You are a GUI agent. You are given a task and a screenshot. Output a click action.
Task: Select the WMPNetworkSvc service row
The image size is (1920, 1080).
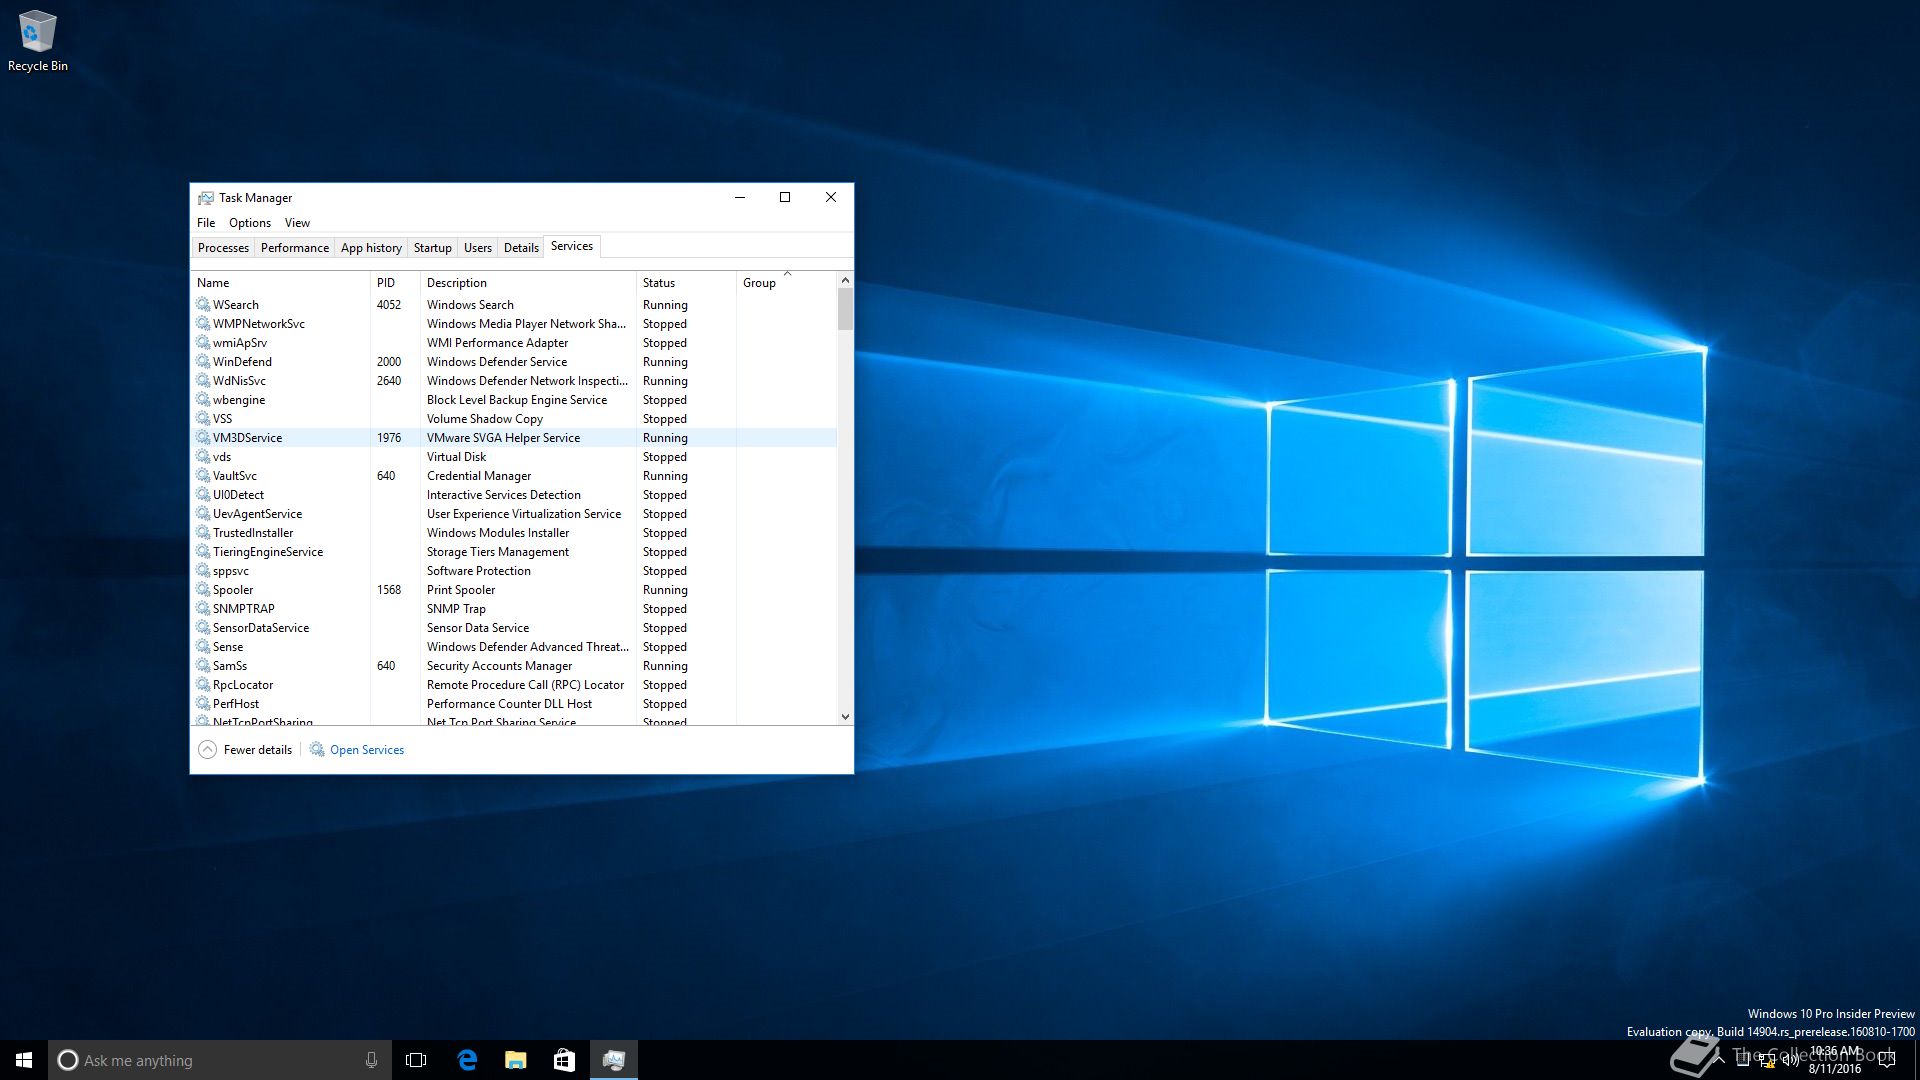514,324
